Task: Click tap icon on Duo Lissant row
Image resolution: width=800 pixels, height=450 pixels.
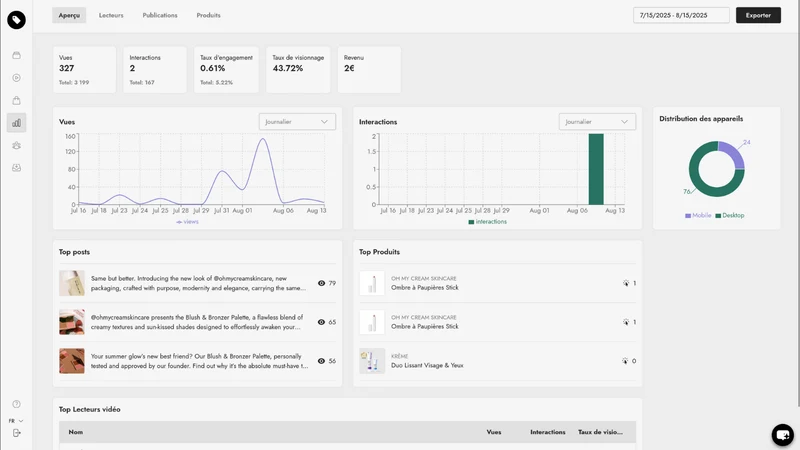Action: [625, 361]
